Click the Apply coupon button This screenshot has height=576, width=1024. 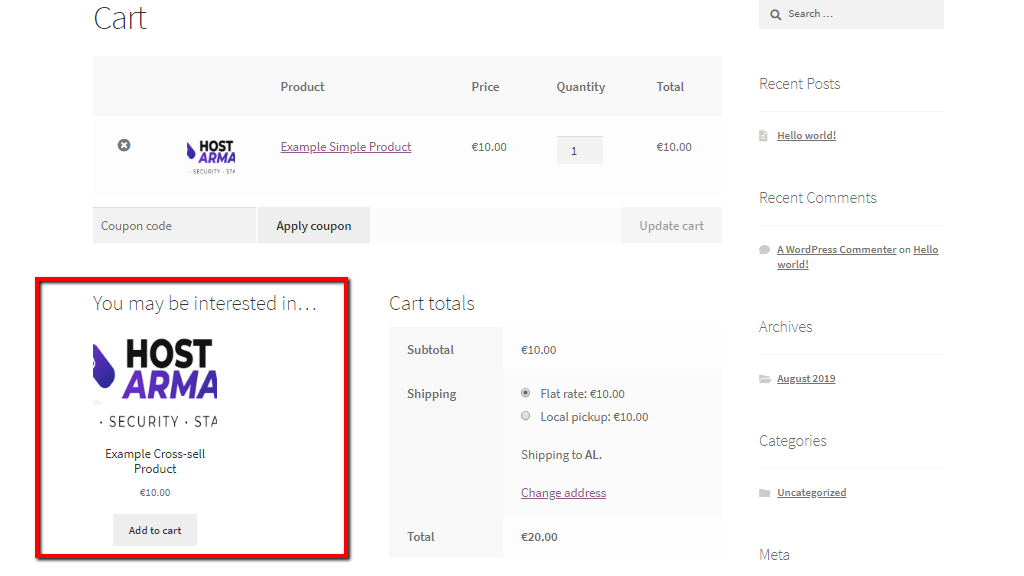click(x=314, y=225)
